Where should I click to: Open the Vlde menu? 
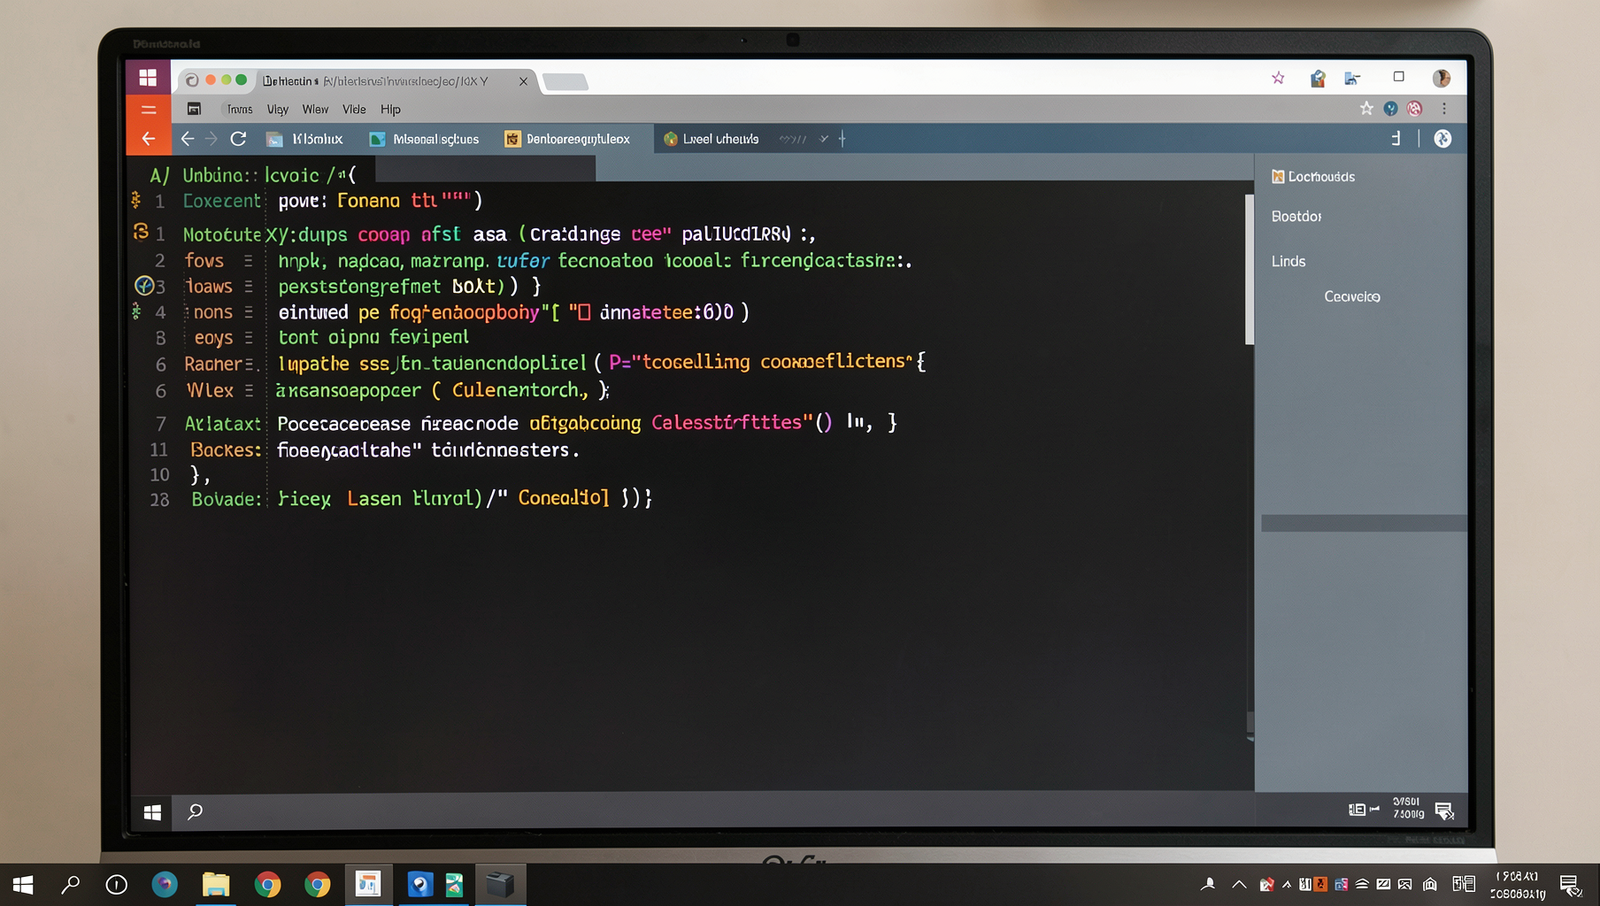click(x=354, y=109)
